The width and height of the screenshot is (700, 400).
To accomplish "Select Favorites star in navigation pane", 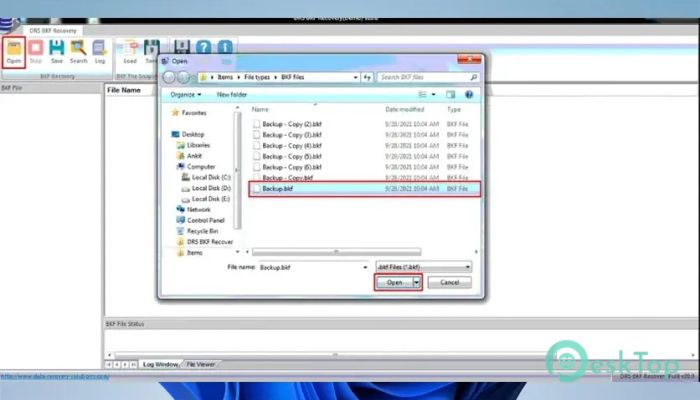I will (189, 113).
